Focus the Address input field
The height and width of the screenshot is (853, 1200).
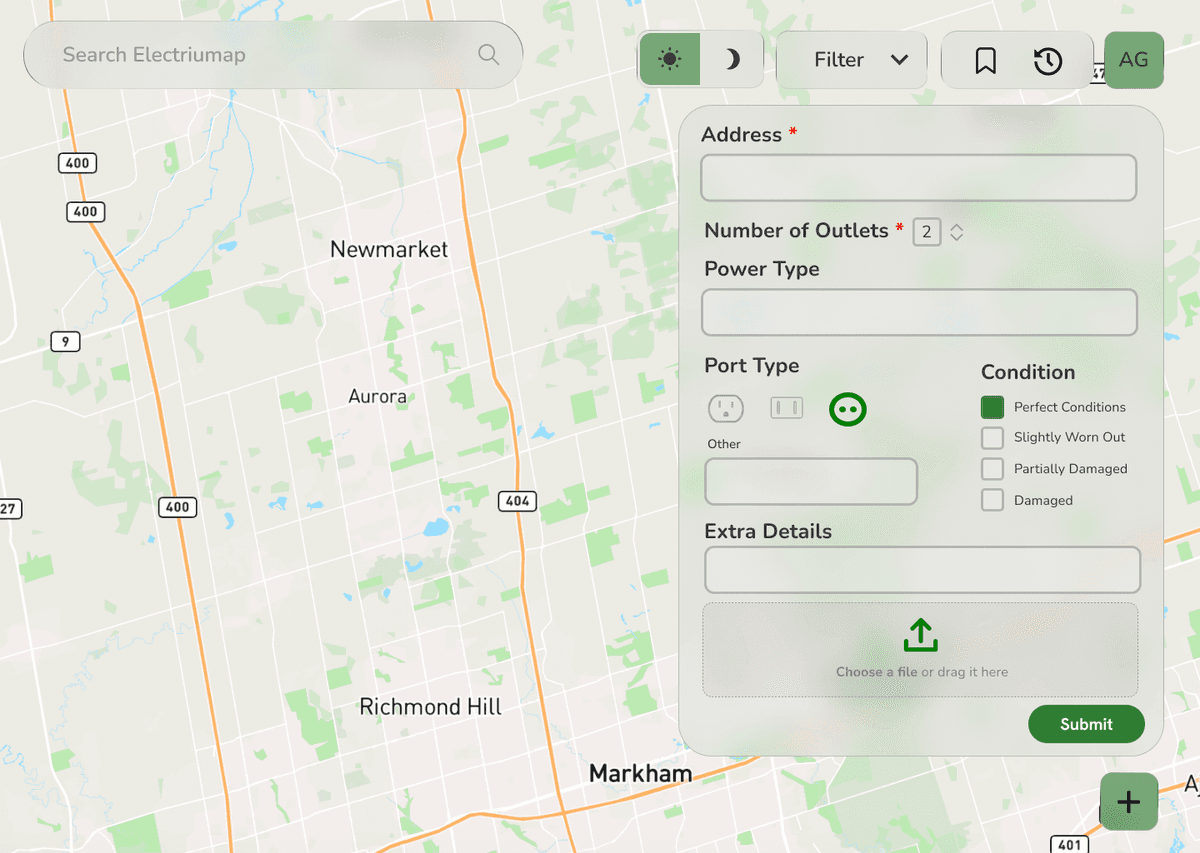(x=918, y=178)
